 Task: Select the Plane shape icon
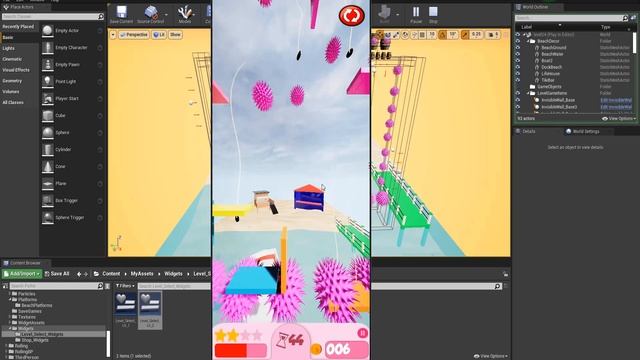tap(48, 184)
